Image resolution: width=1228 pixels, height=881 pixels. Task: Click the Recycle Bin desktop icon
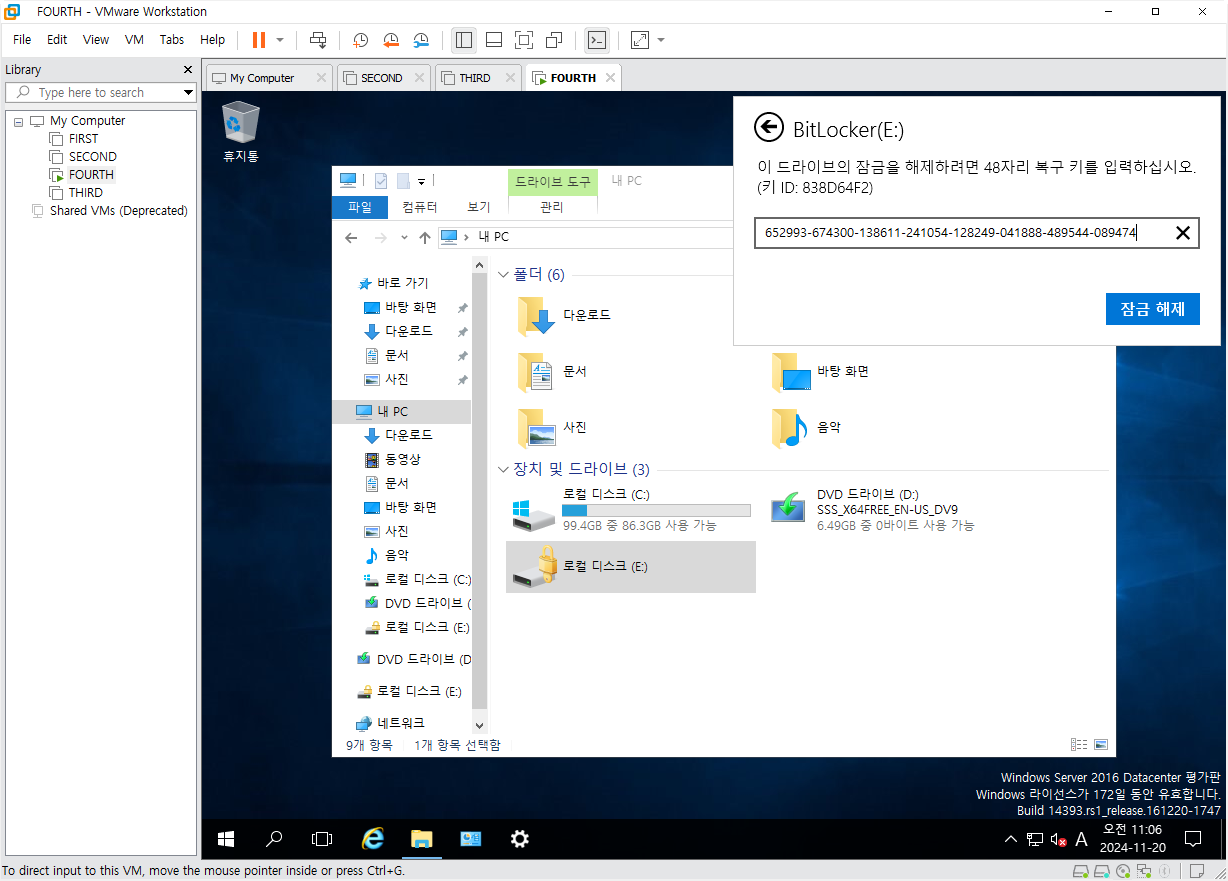241,132
